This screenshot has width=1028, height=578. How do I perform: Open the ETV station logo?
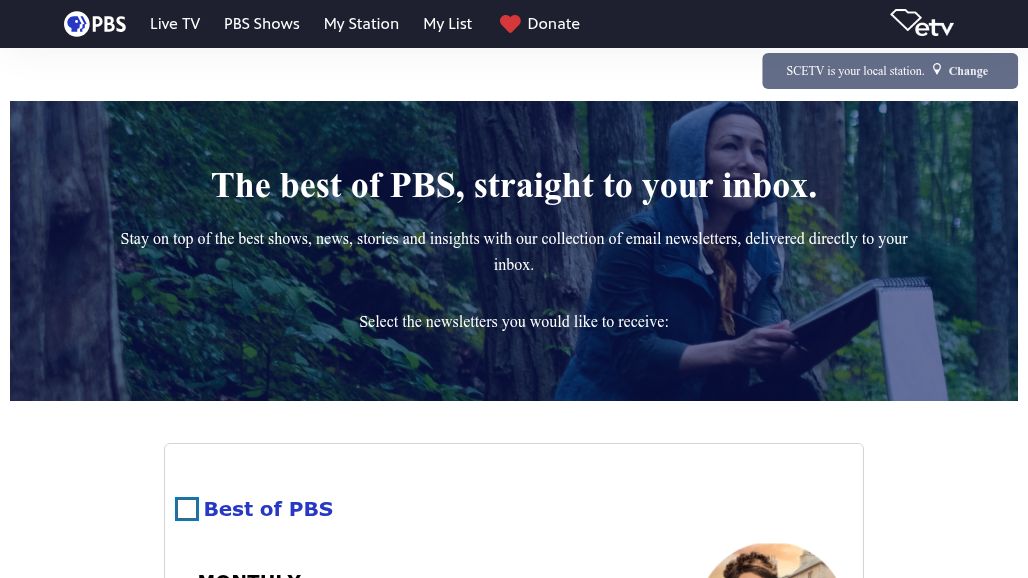coord(921,23)
